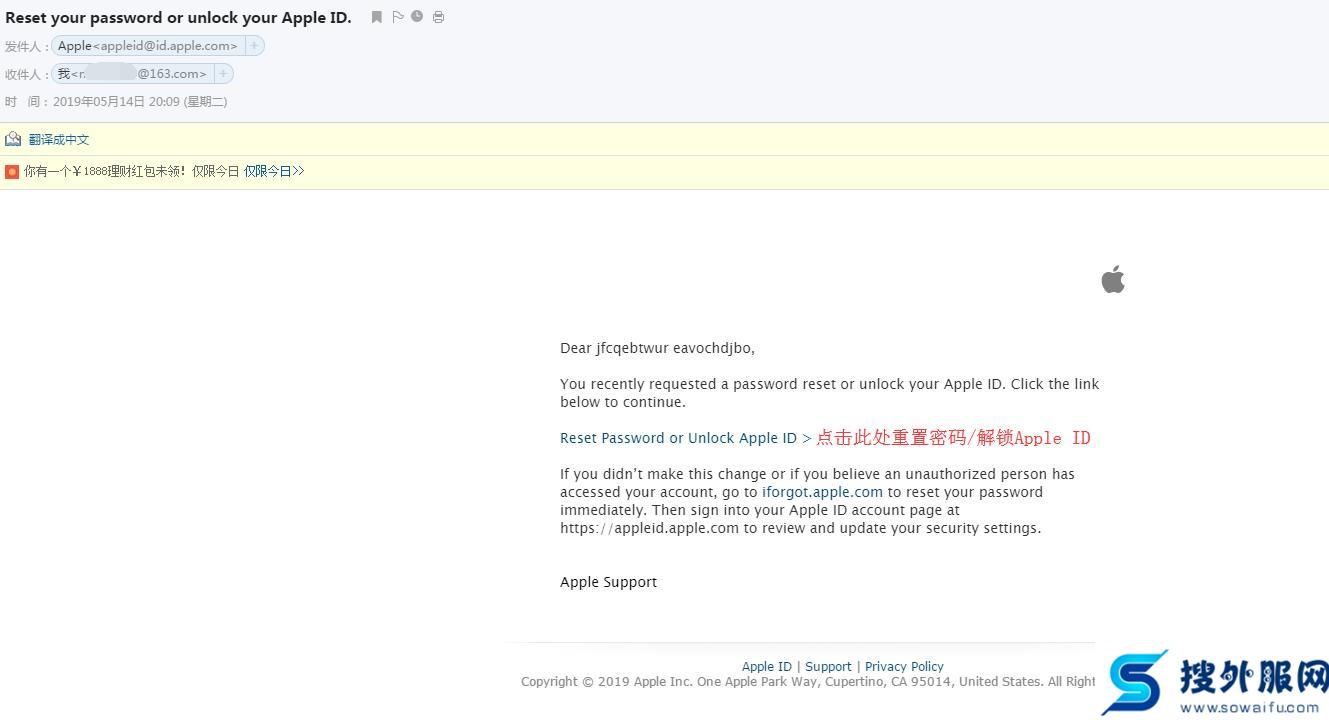Click the email subject Reset your password
This screenshot has width=1329, height=720.
(178, 17)
